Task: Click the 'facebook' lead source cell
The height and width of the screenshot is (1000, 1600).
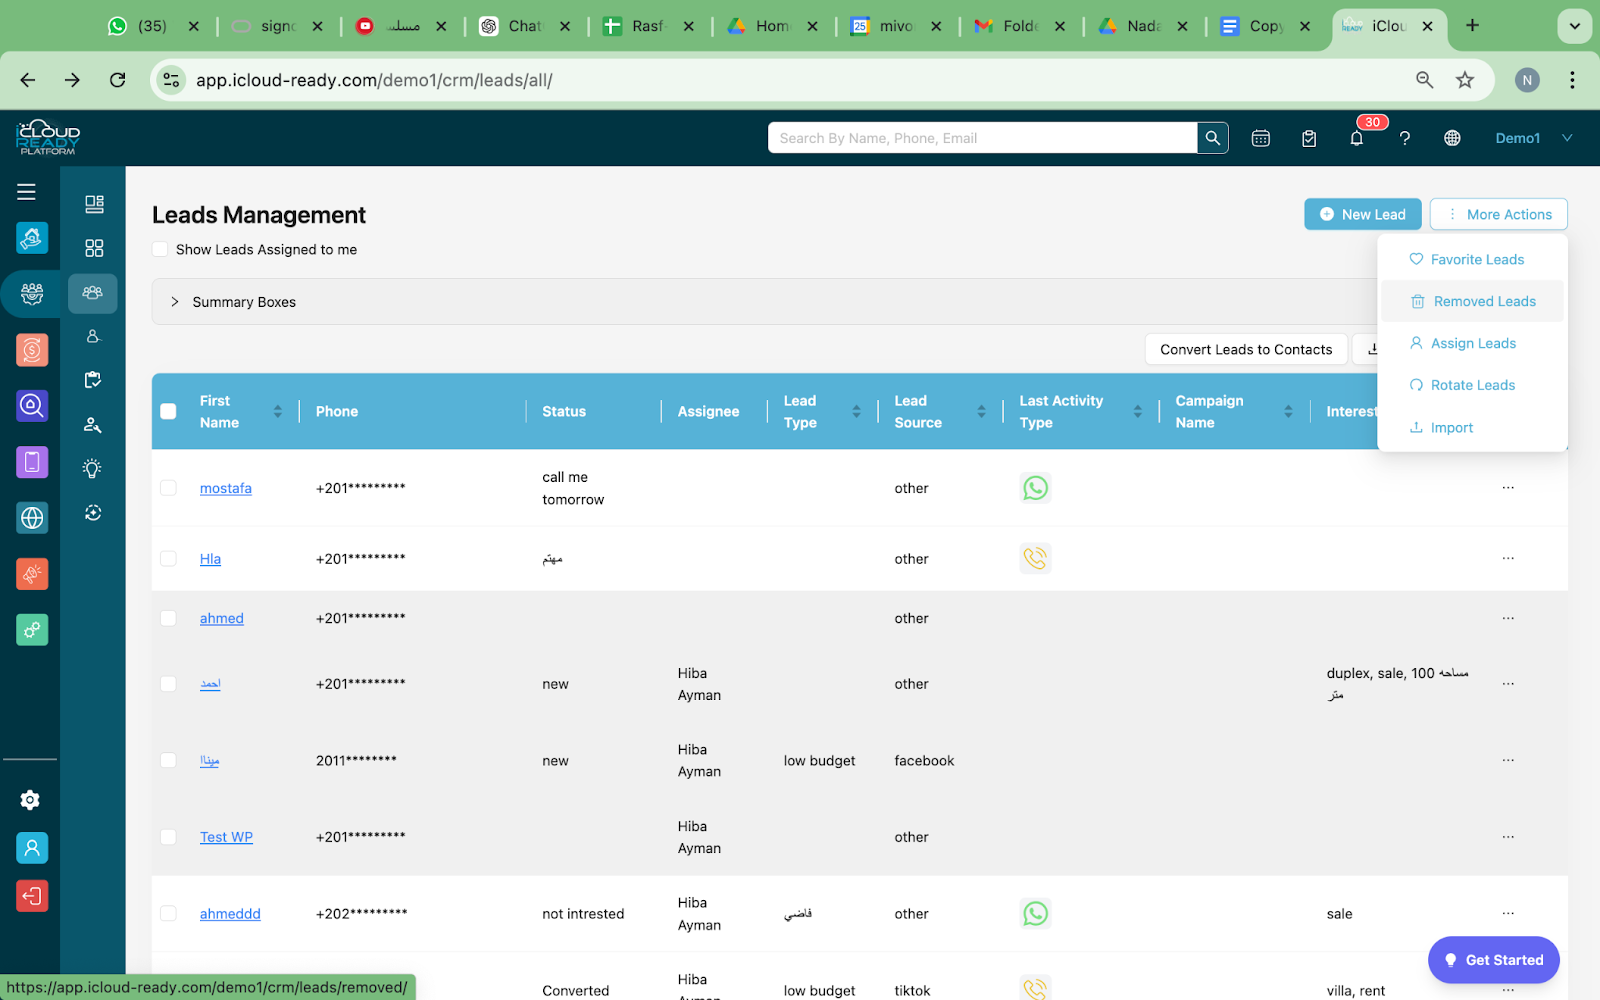Action: [x=924, y=761]
